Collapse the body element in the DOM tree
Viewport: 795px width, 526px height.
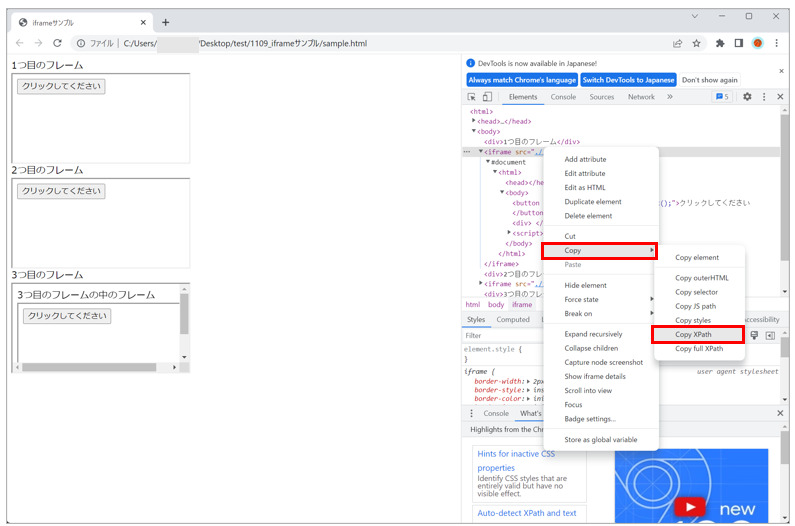474,131
